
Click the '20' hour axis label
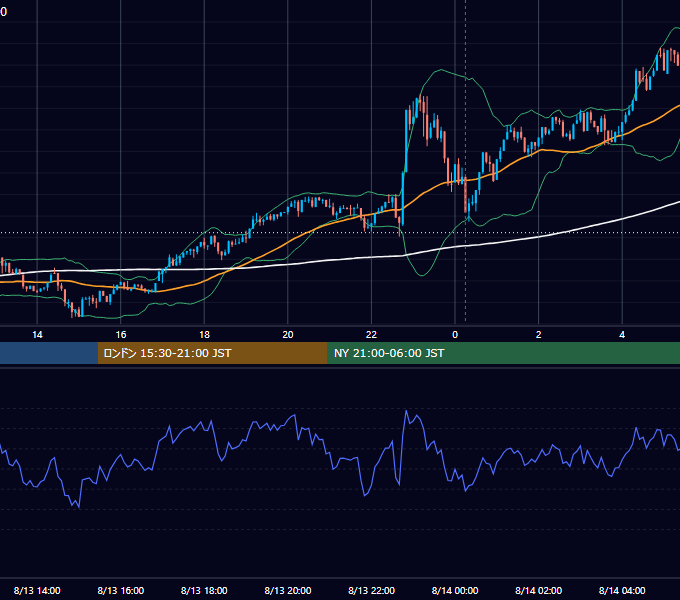288,335
